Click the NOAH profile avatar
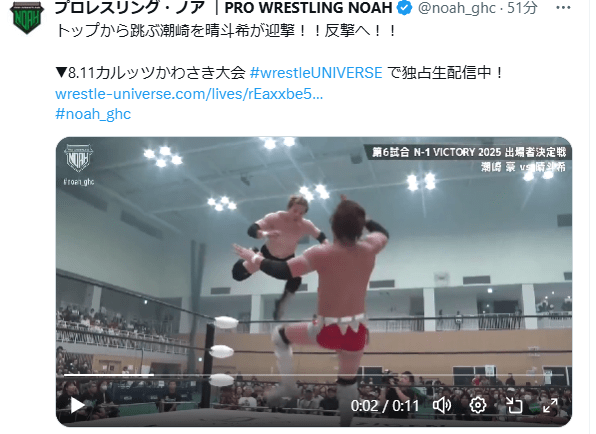Screen dimensions: 596x434 point(27,17)
